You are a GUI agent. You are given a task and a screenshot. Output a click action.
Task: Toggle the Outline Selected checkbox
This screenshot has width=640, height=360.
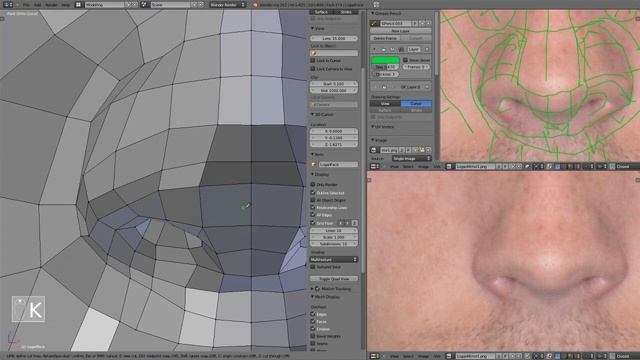pyautogui.click(x=313, y=193)
